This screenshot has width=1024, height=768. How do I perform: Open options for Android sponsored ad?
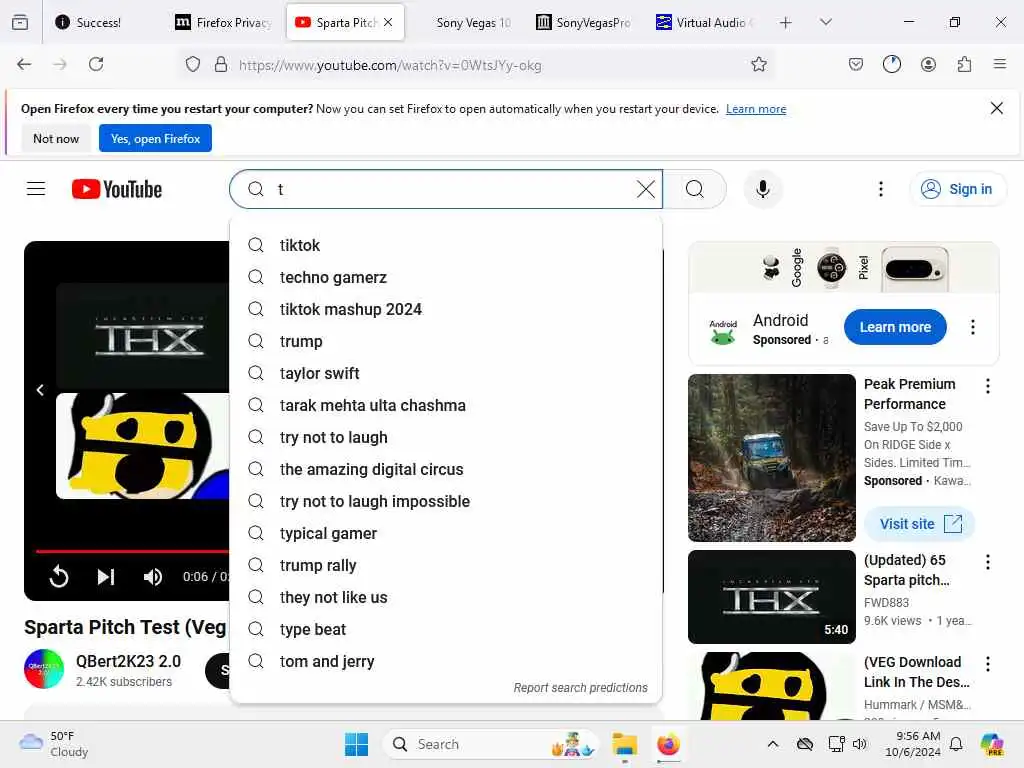(972, 327)
